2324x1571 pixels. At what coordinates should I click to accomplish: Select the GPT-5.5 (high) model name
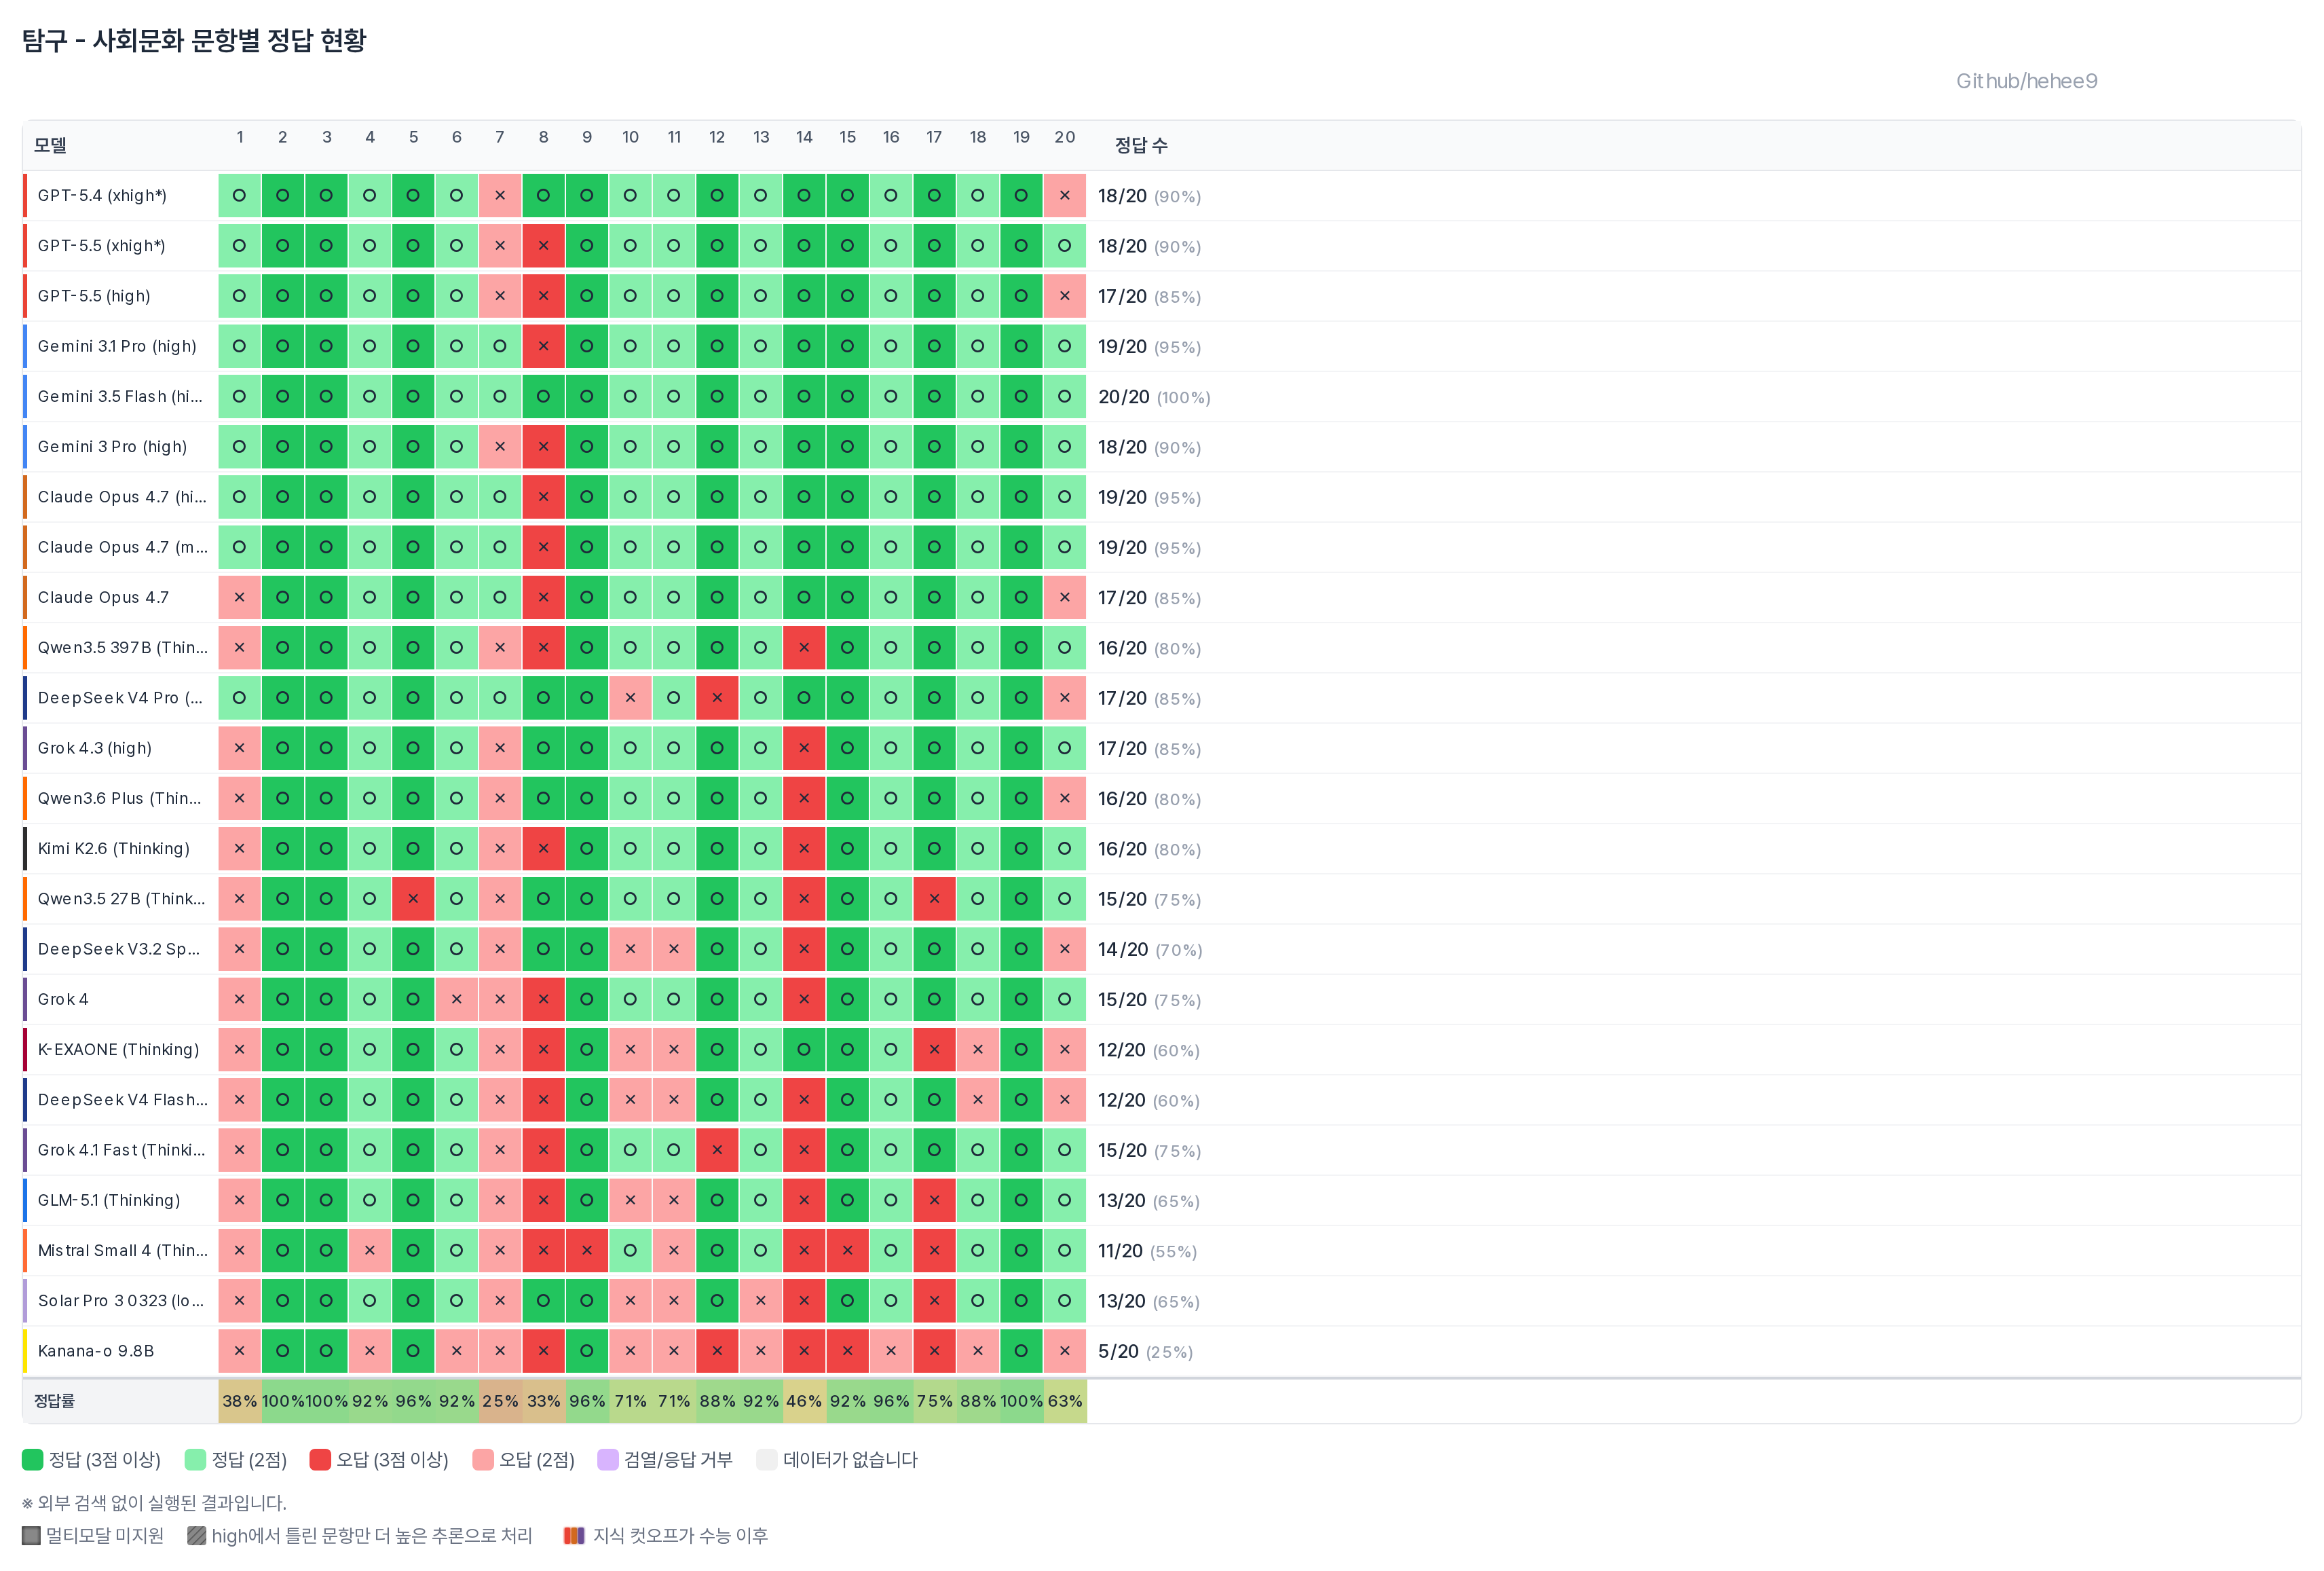coord(94,296)
